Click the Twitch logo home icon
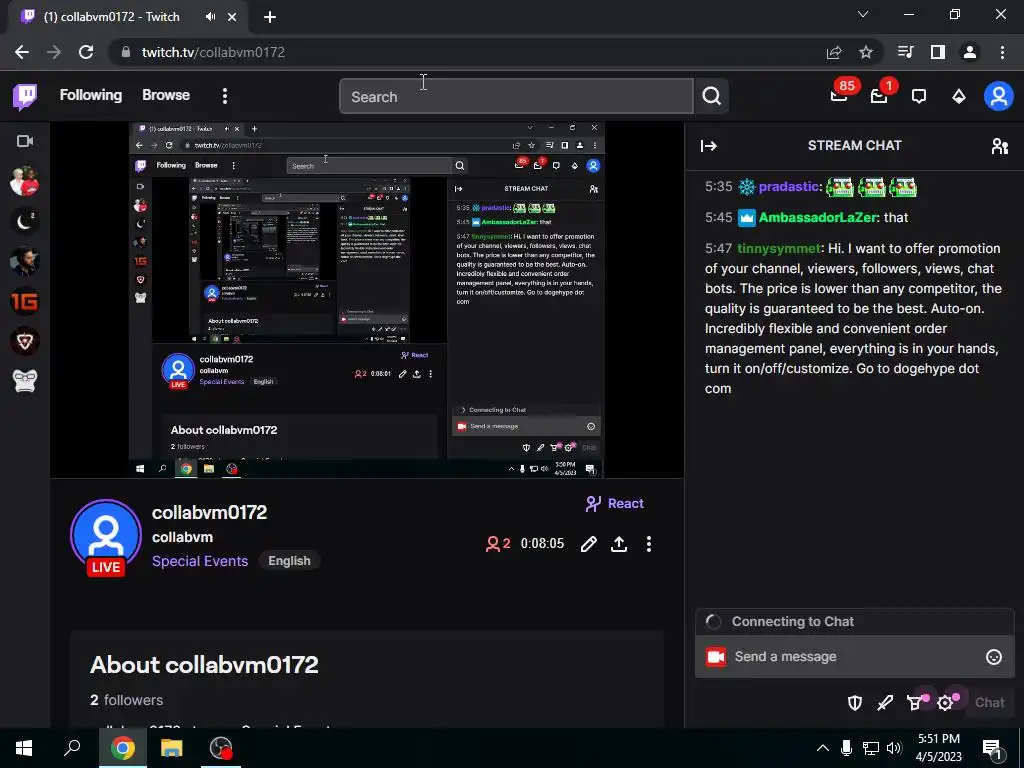The height and width of the screenshot is (768, 1024). coord(25,97)
